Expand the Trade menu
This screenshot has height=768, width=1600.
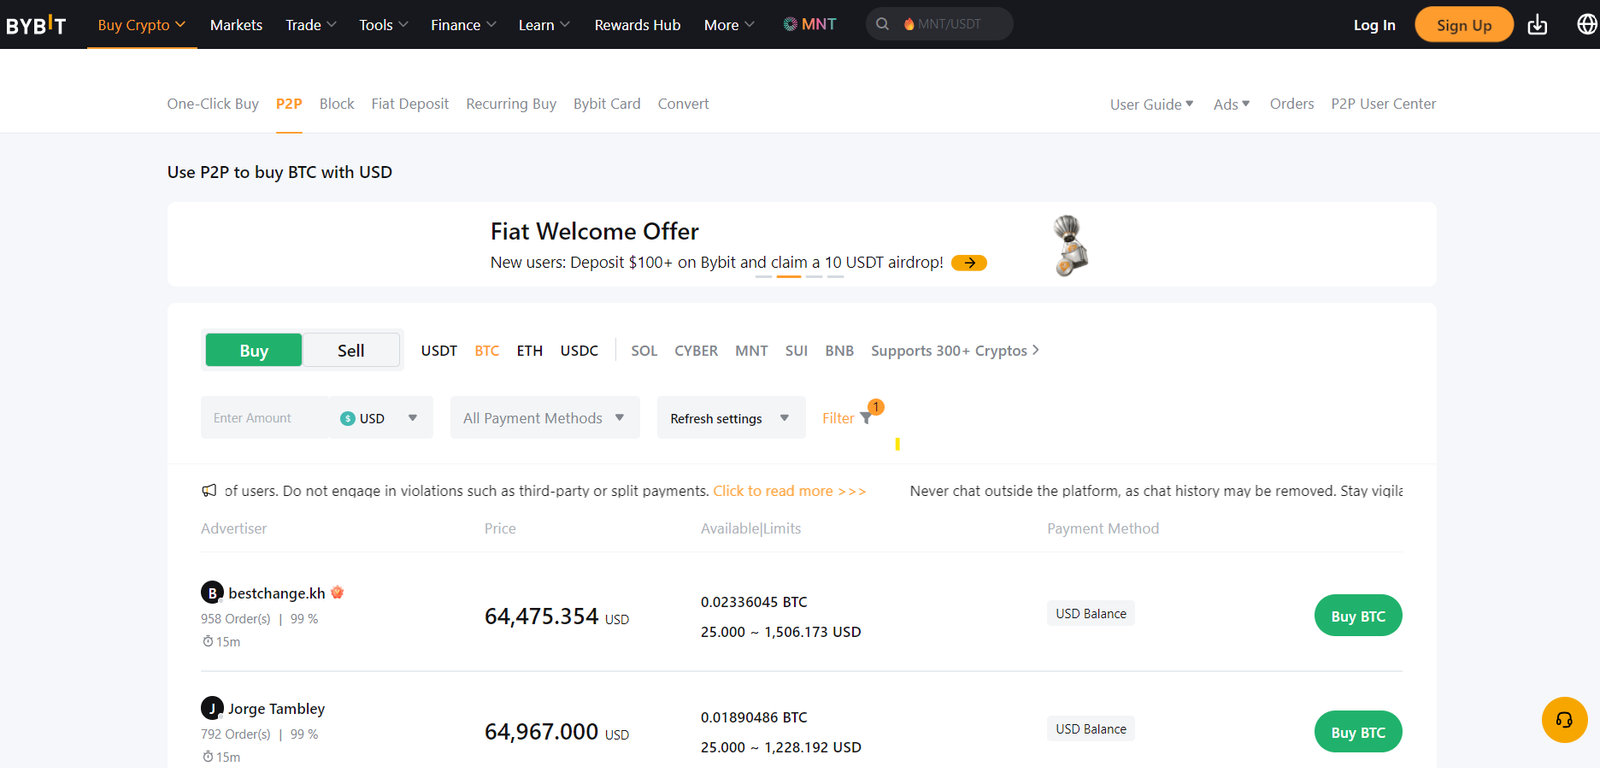point(311,25)
